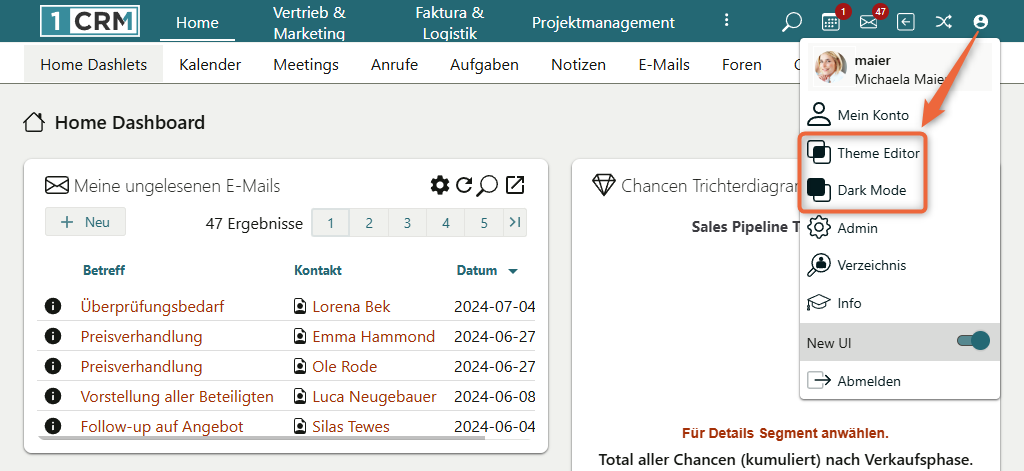Open calendar notifications icon with badge
The height and width of the screenshot is (471, 1024).
tap(831, 22)
